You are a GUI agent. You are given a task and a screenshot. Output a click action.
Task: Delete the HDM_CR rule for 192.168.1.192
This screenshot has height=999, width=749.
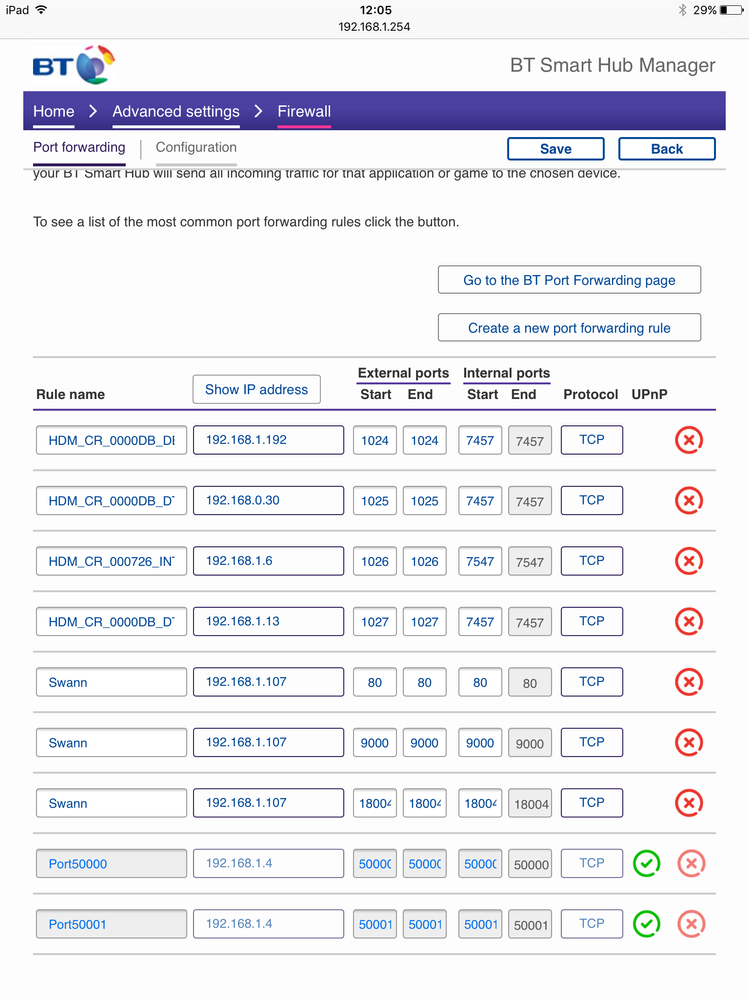tap(688, 440)
